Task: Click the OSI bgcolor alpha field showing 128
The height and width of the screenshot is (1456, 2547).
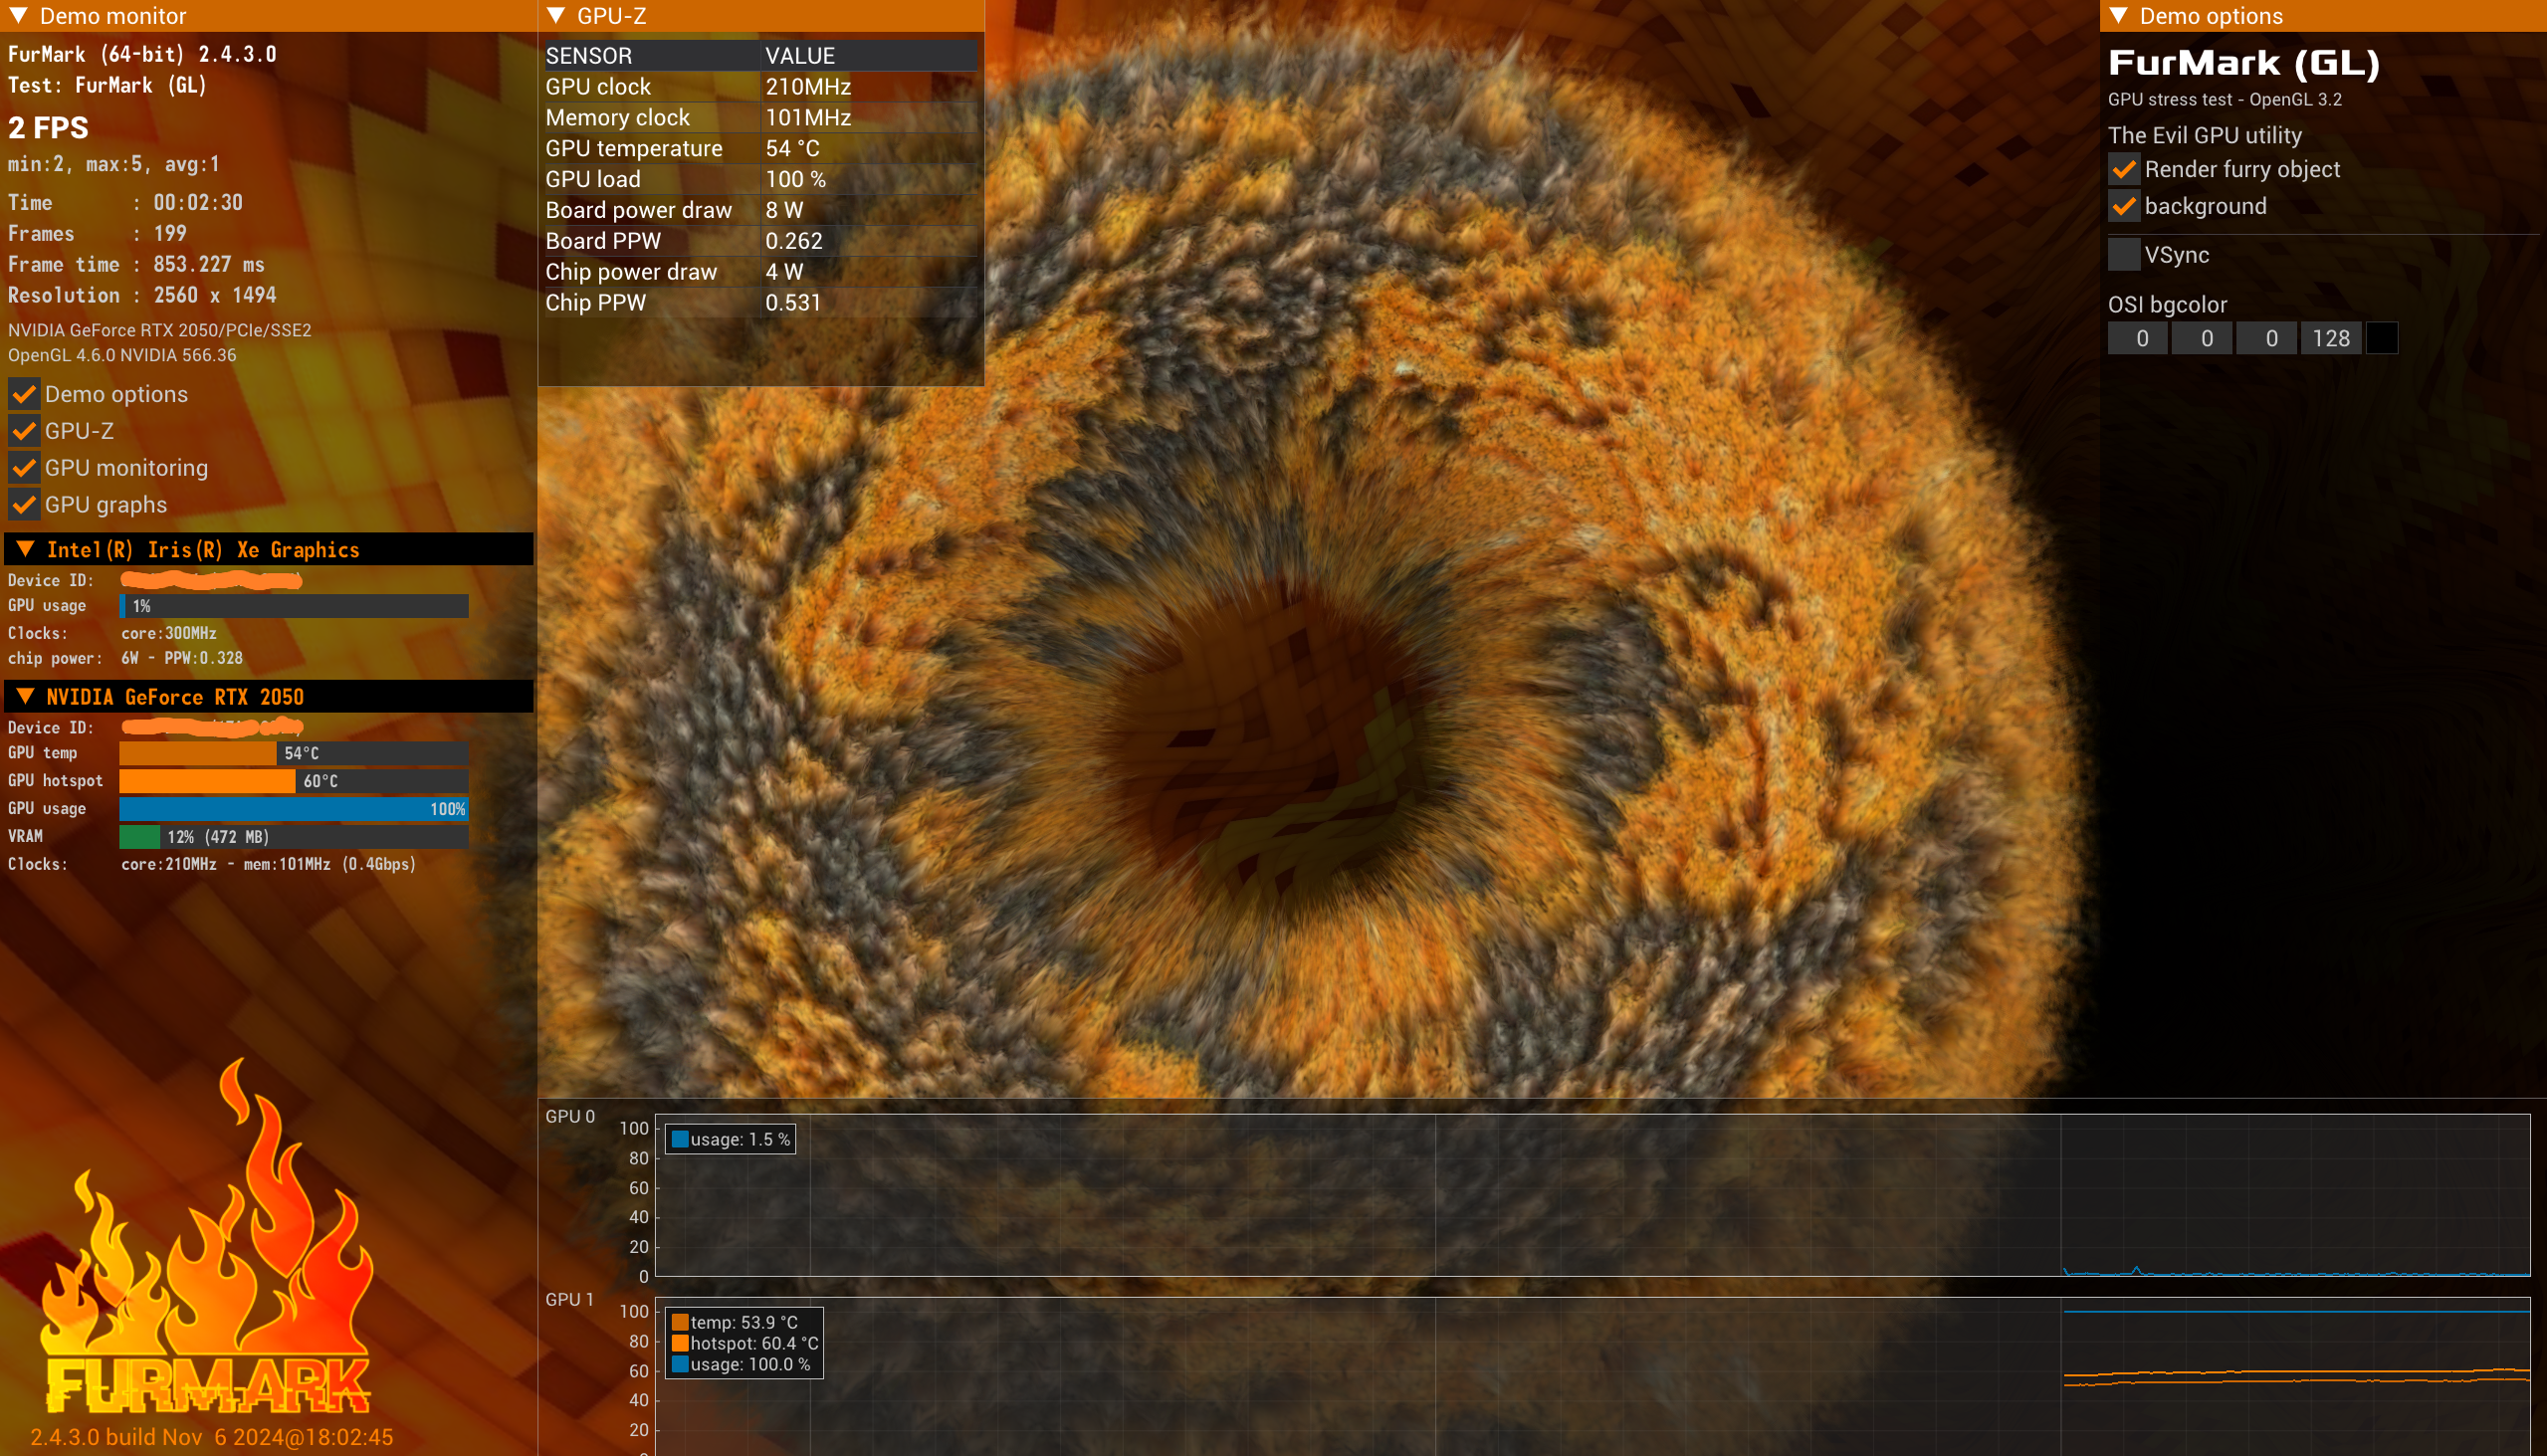Action: click(x=2330, y=338)
